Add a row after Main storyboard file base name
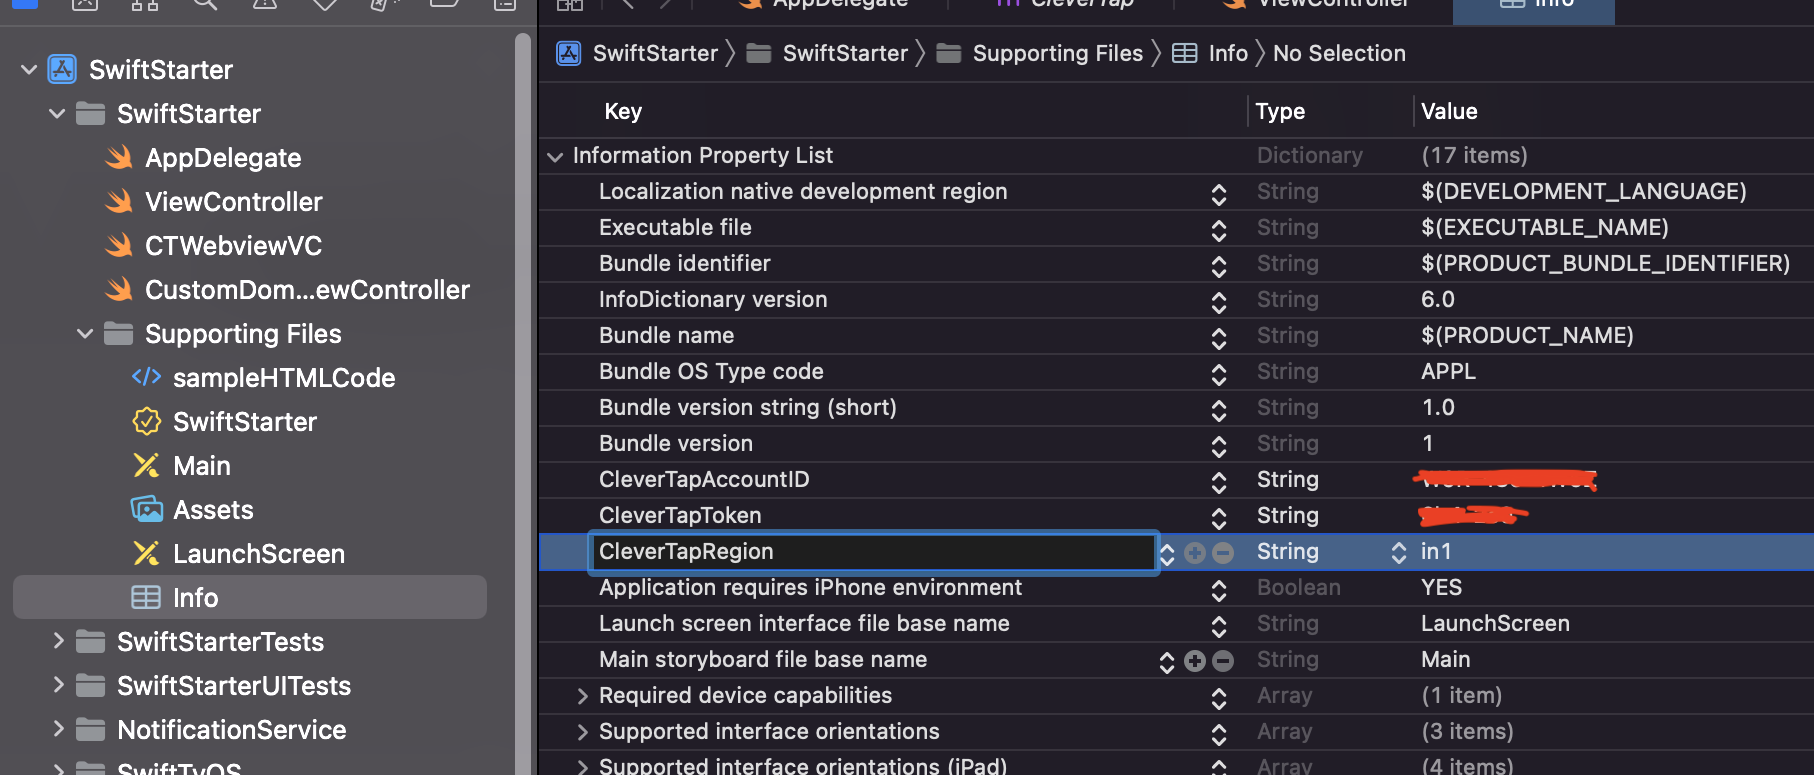The height and width of the screenshot is (775, 1814). pyautogui.click(x=1195, y=660)
